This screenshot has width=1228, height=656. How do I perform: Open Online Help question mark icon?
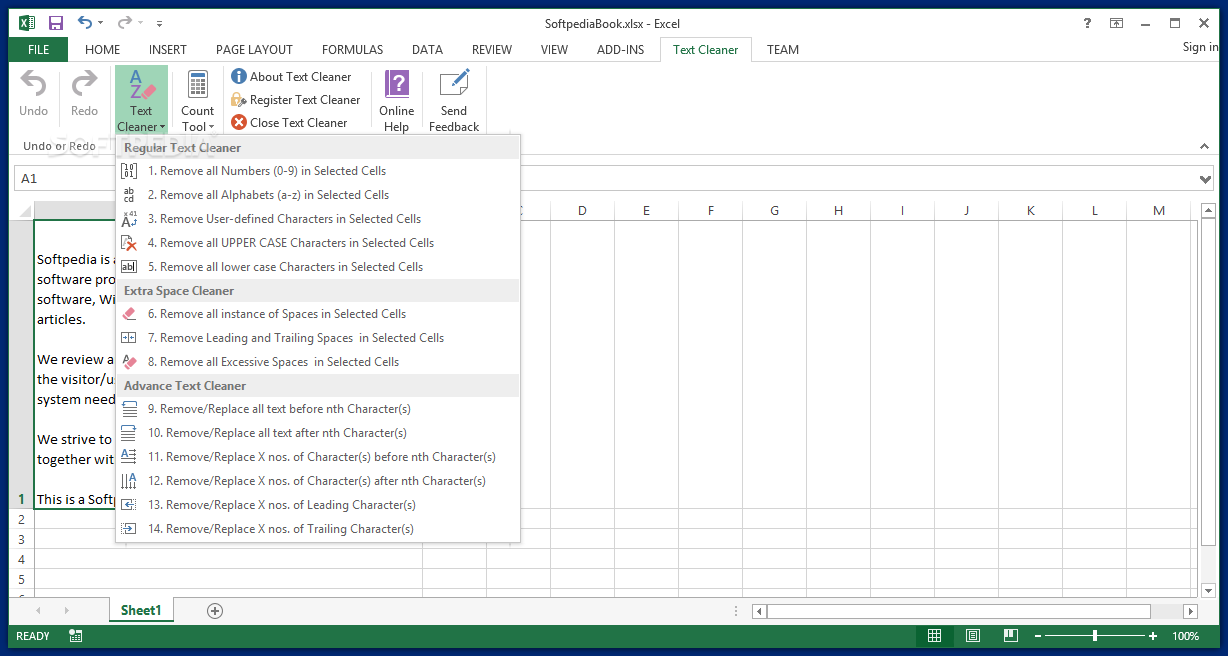coord(397,84)
